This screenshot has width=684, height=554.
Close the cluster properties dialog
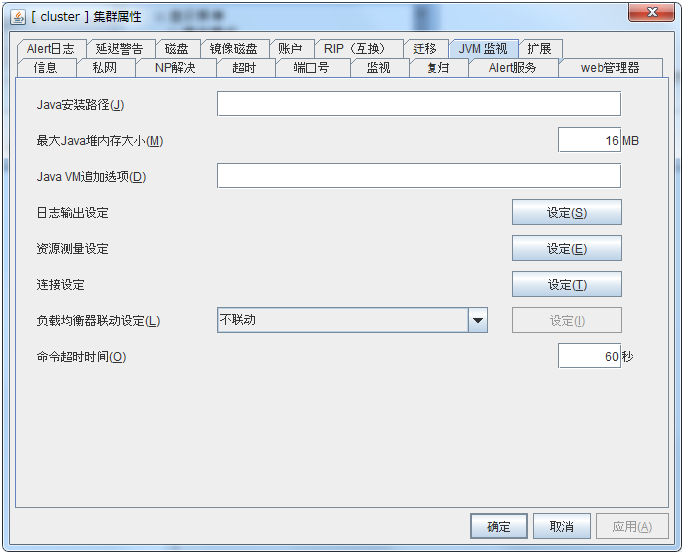651,12
